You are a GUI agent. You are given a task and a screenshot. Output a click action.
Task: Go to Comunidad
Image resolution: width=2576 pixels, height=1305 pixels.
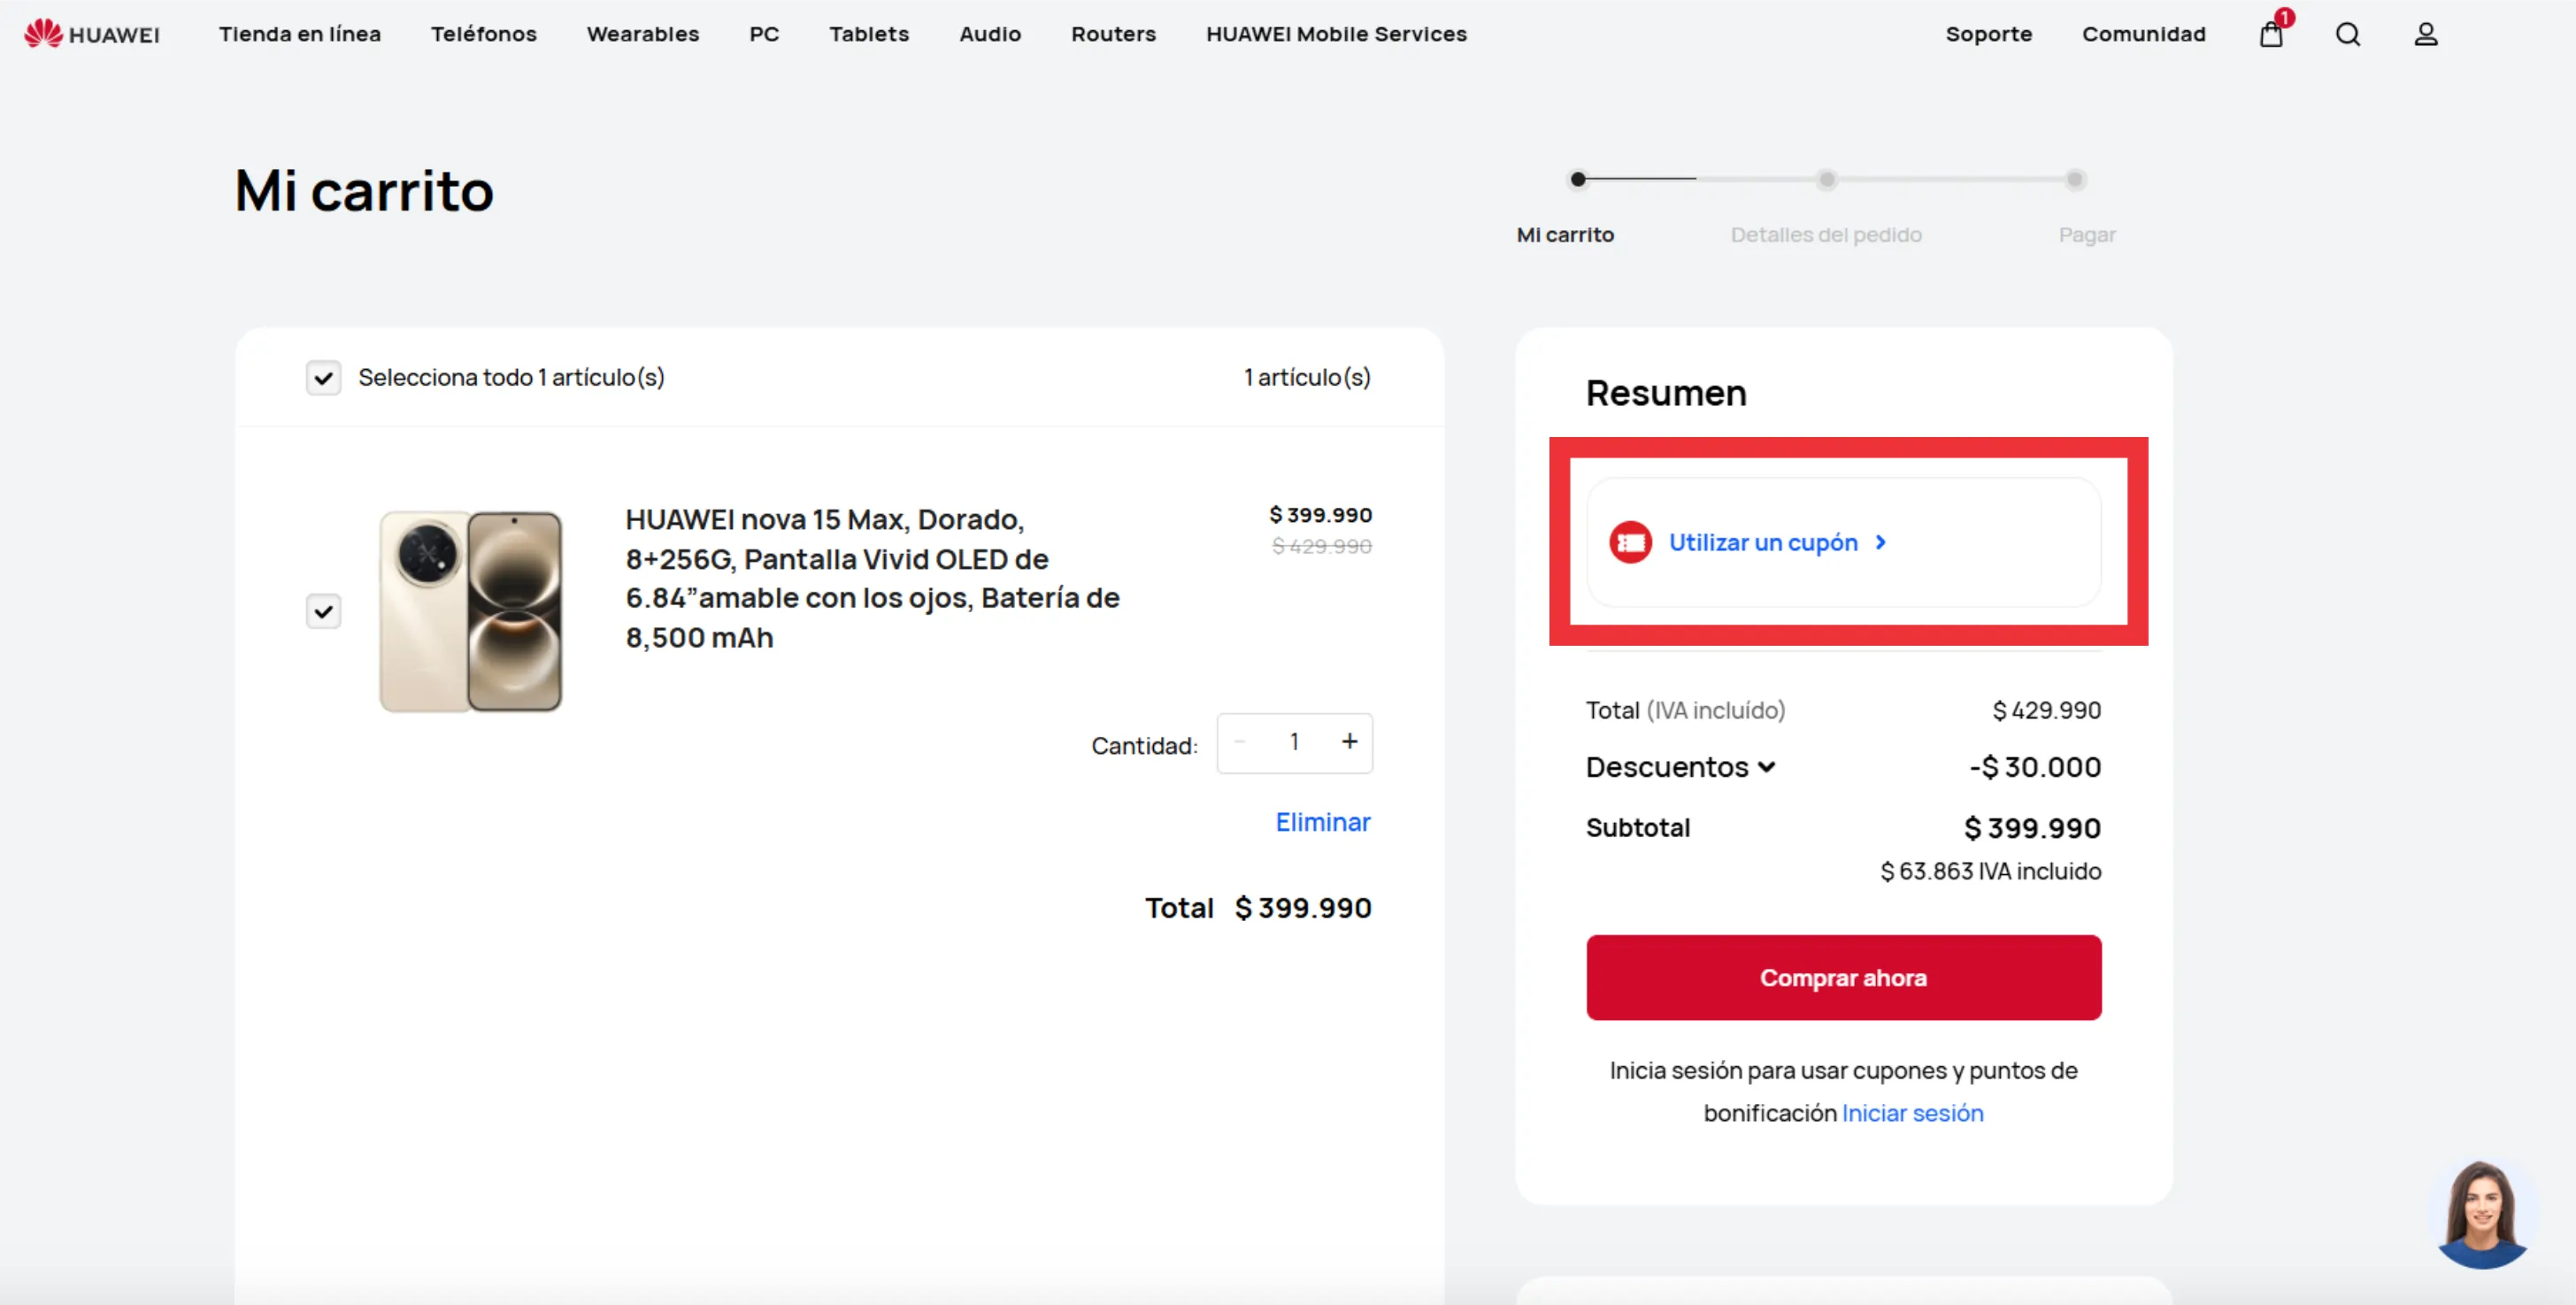2143,34
